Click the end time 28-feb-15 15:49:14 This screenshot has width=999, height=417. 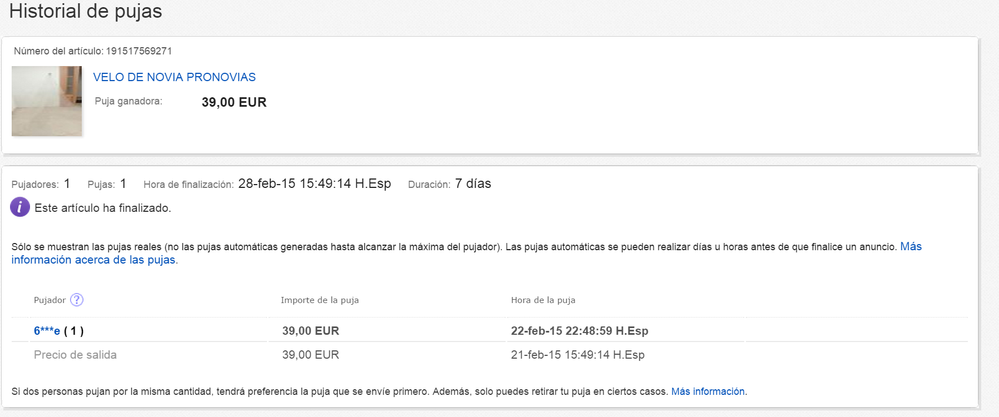pos(314,184)
